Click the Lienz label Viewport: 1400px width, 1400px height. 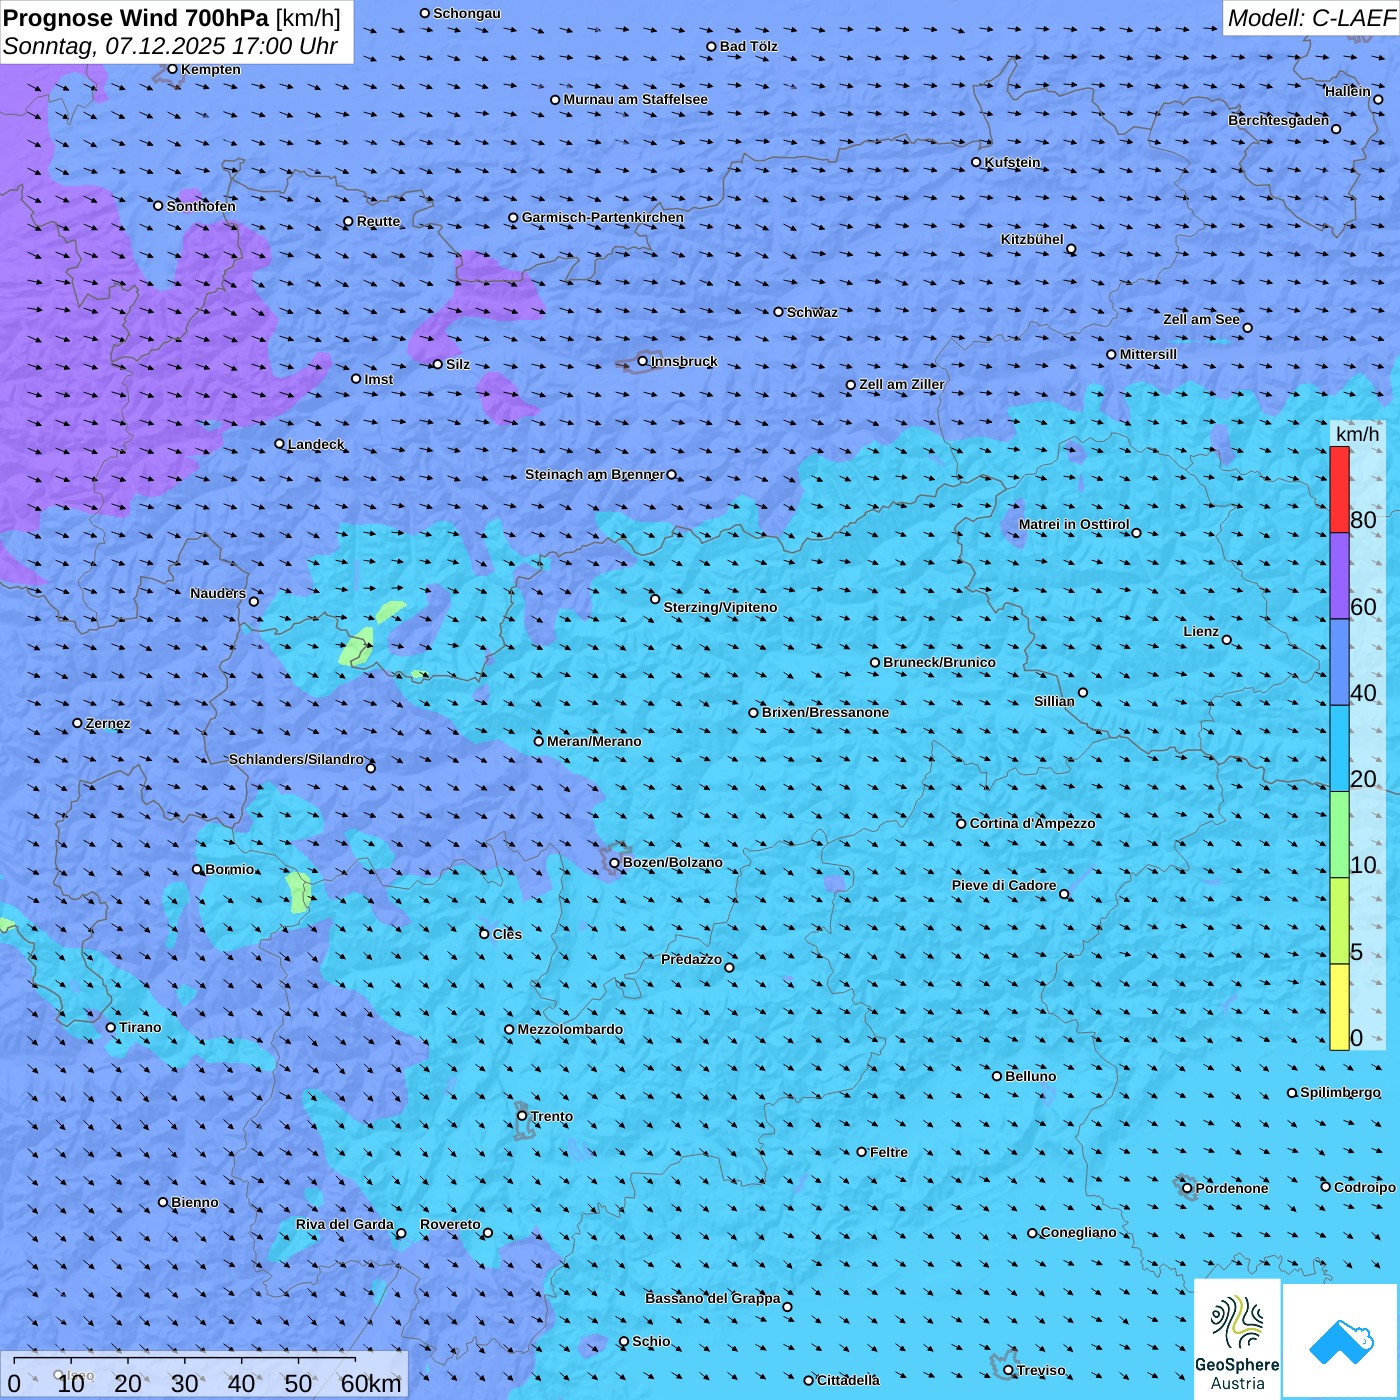point(1201,631)
